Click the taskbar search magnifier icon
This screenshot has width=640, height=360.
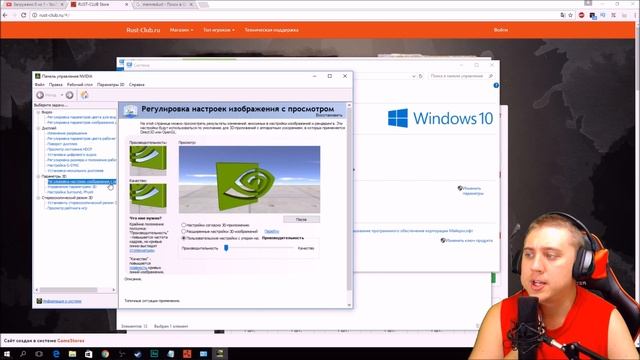click(23, 354)
